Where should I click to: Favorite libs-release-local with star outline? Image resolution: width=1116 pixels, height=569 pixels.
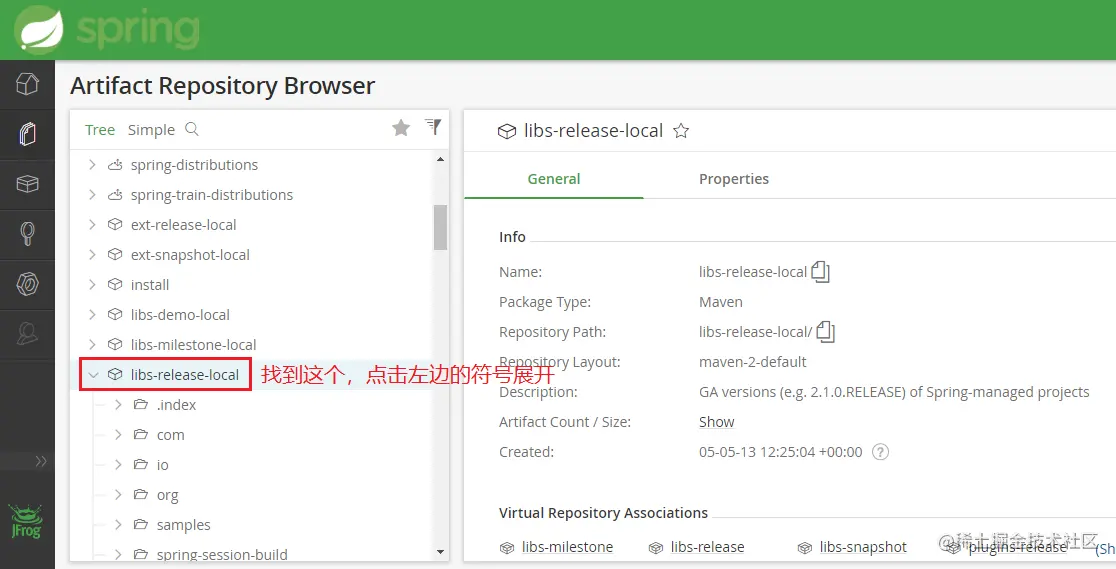click(x=681, y=130)
